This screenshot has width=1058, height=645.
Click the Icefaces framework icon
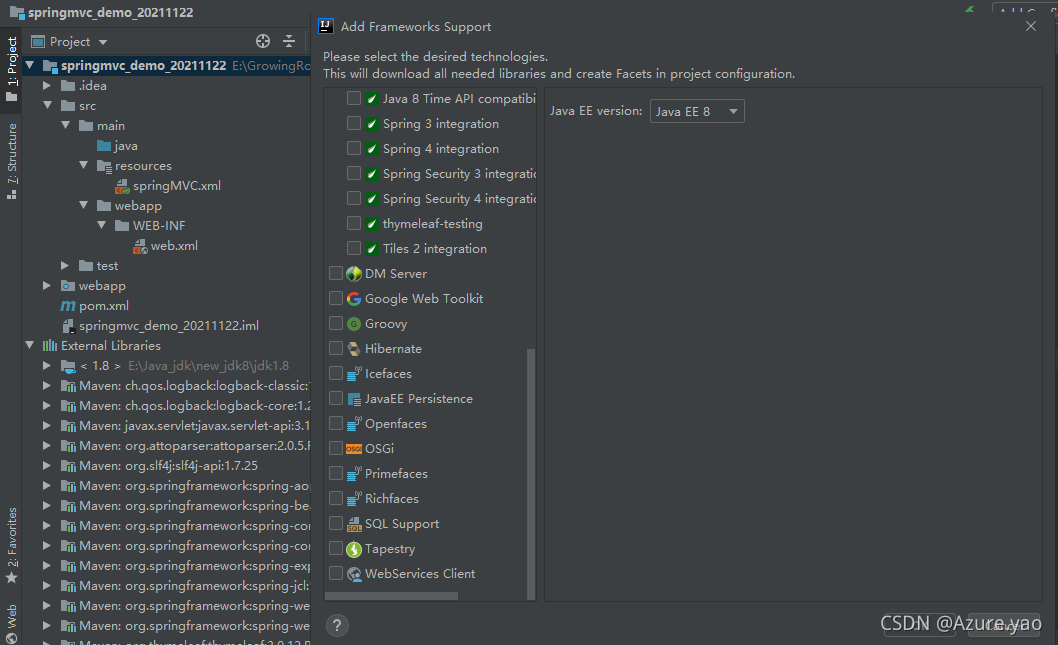point(354,374)
